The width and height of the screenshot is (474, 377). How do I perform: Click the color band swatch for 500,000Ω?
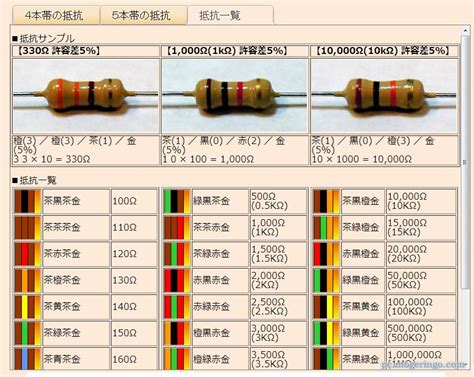click(326, 333)
